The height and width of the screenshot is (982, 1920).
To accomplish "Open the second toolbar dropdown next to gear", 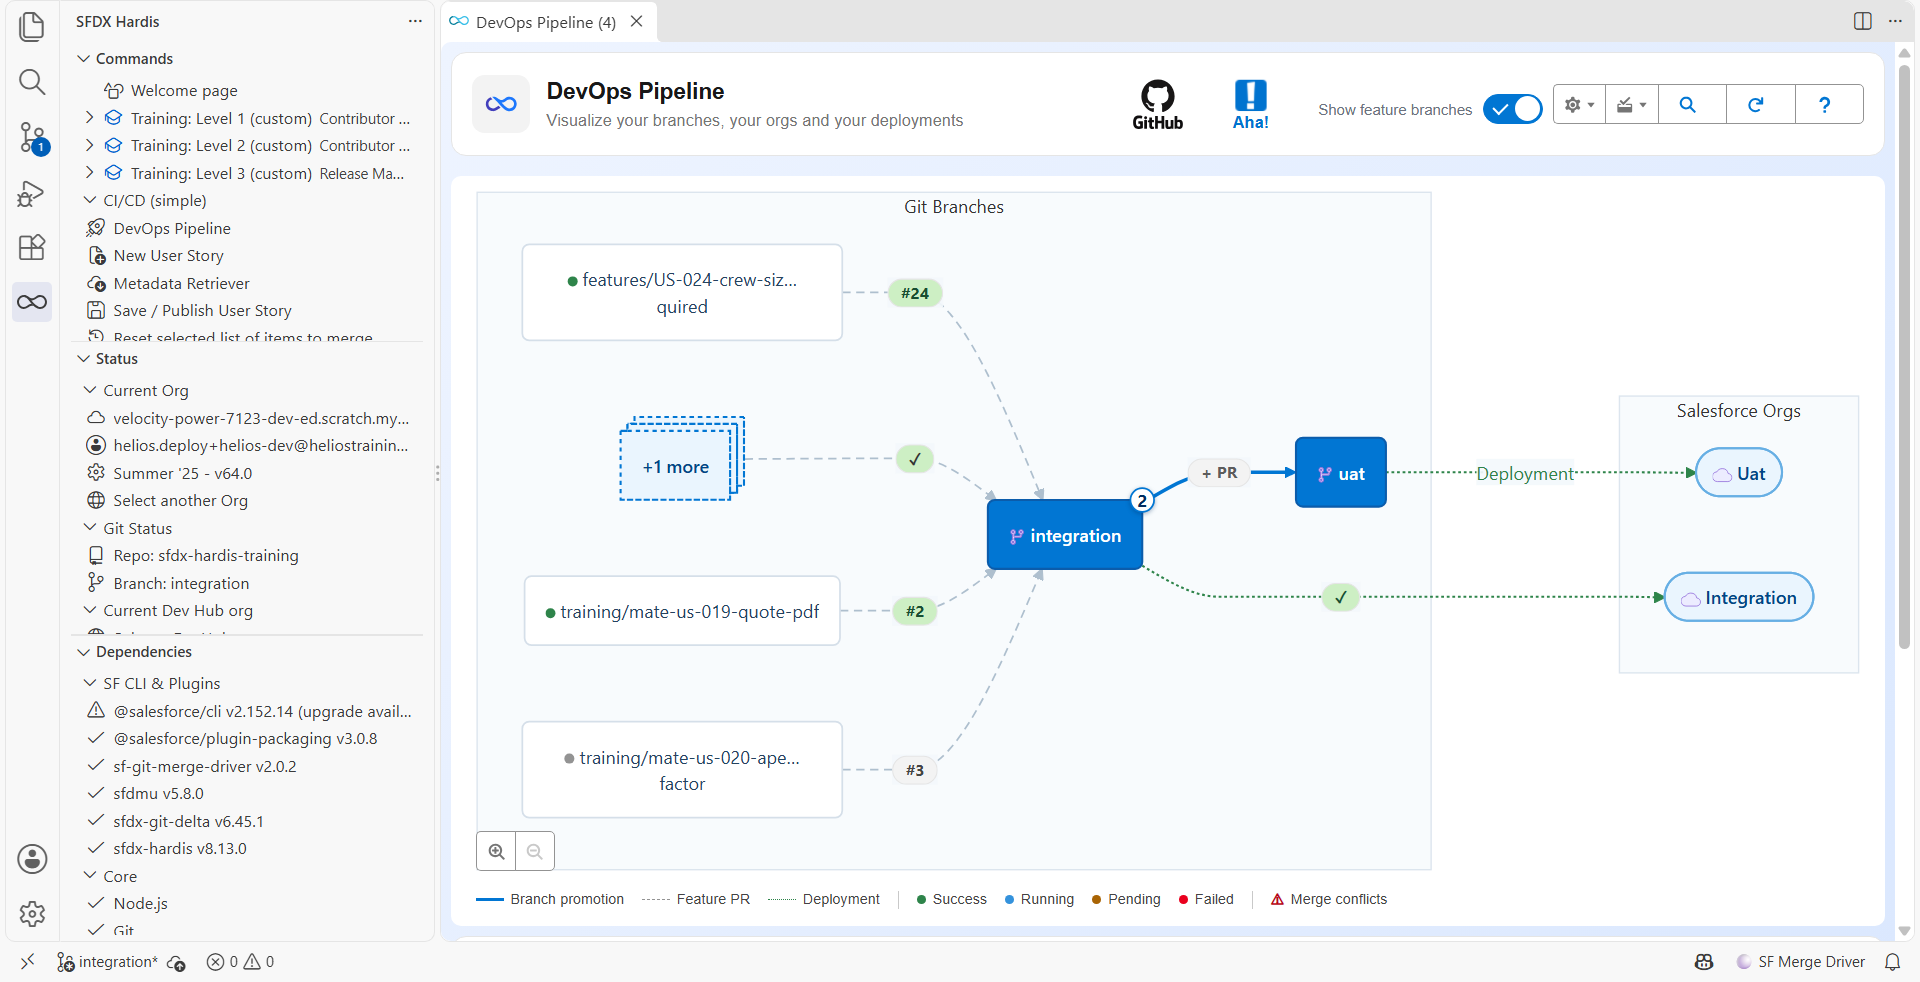I will pyautogui.click(x=1631, y=104).
